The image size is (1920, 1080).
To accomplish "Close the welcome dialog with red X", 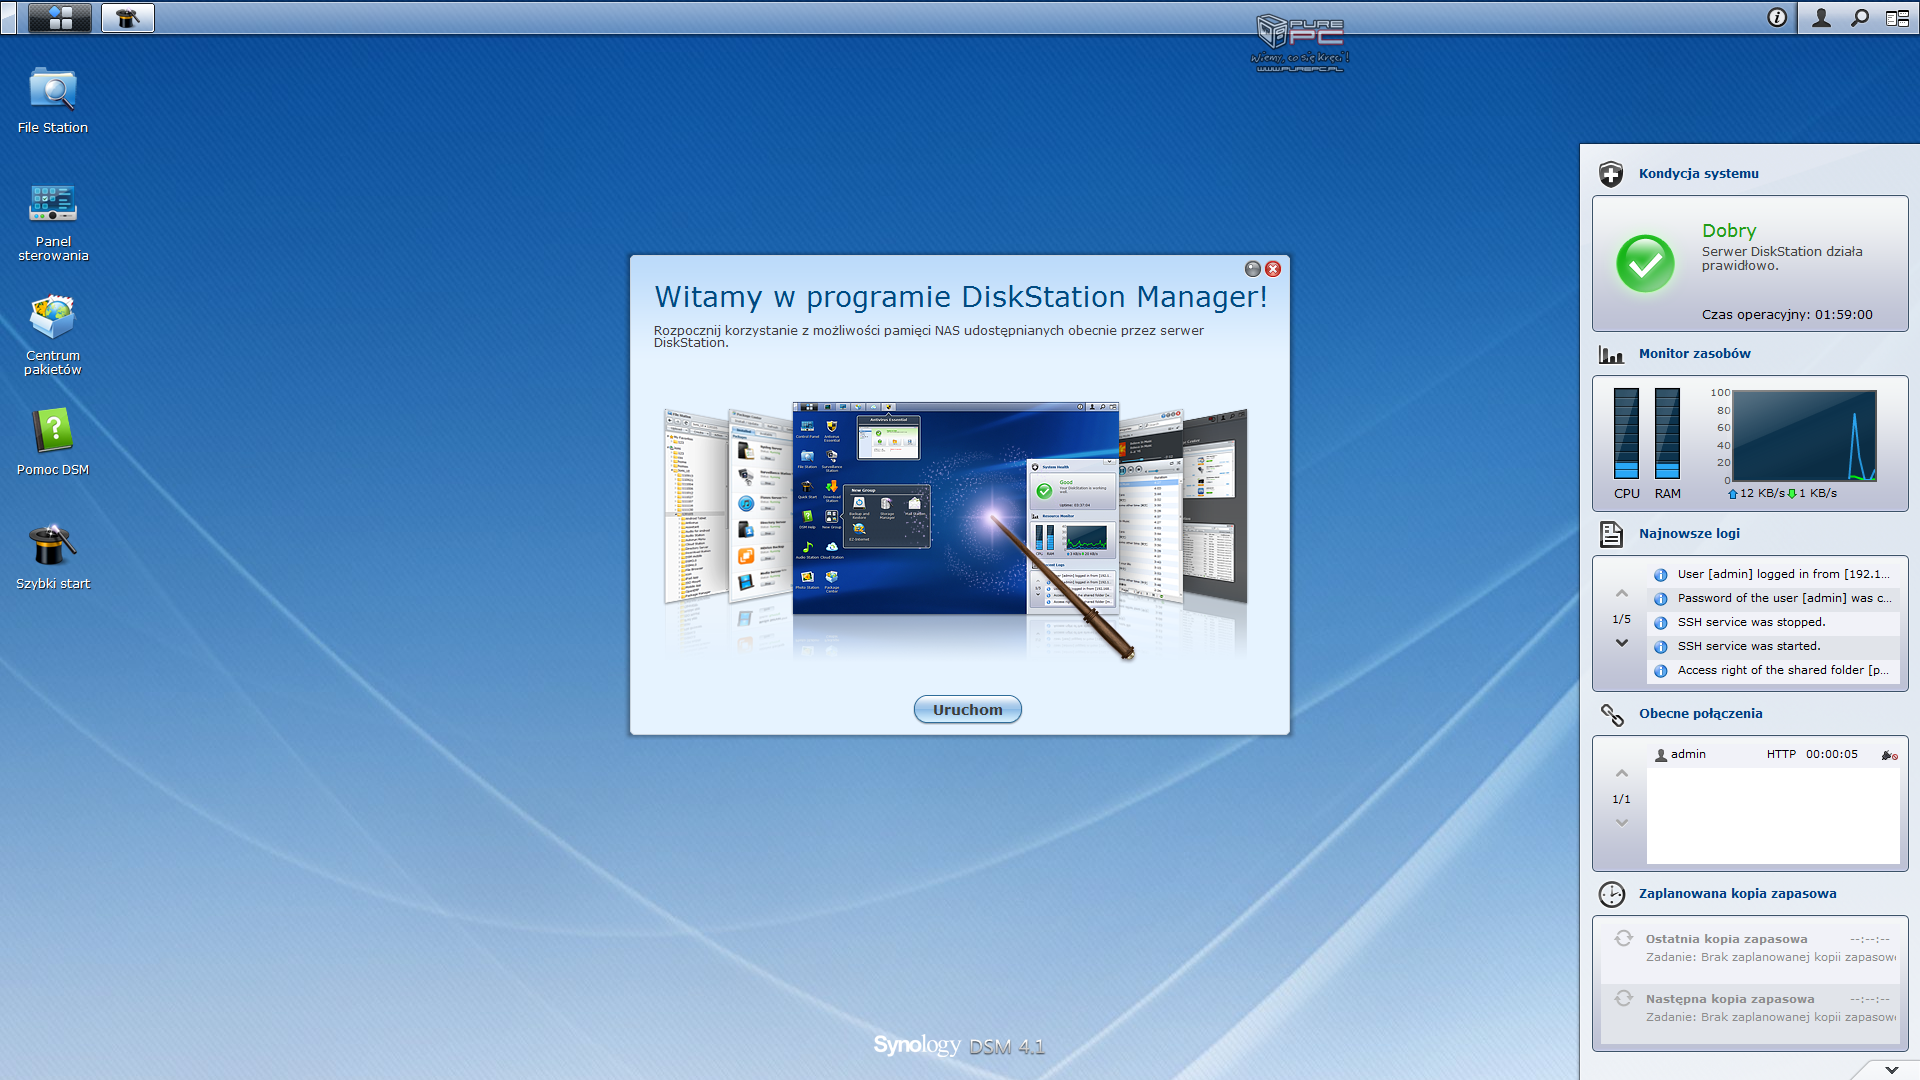I will [1273, 269].
